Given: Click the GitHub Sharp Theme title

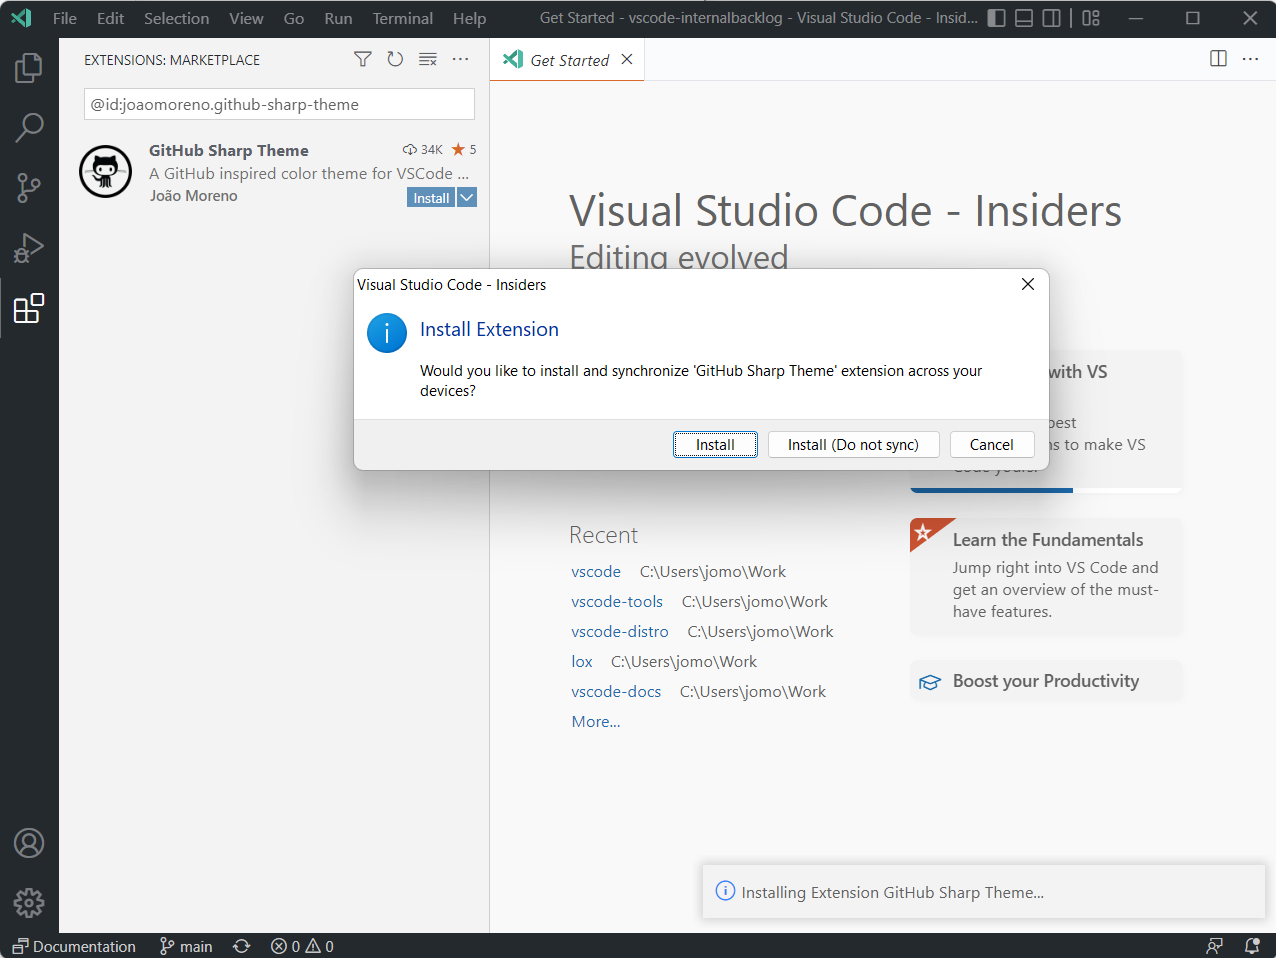Looking at the screenshot, I should point(229,150).
